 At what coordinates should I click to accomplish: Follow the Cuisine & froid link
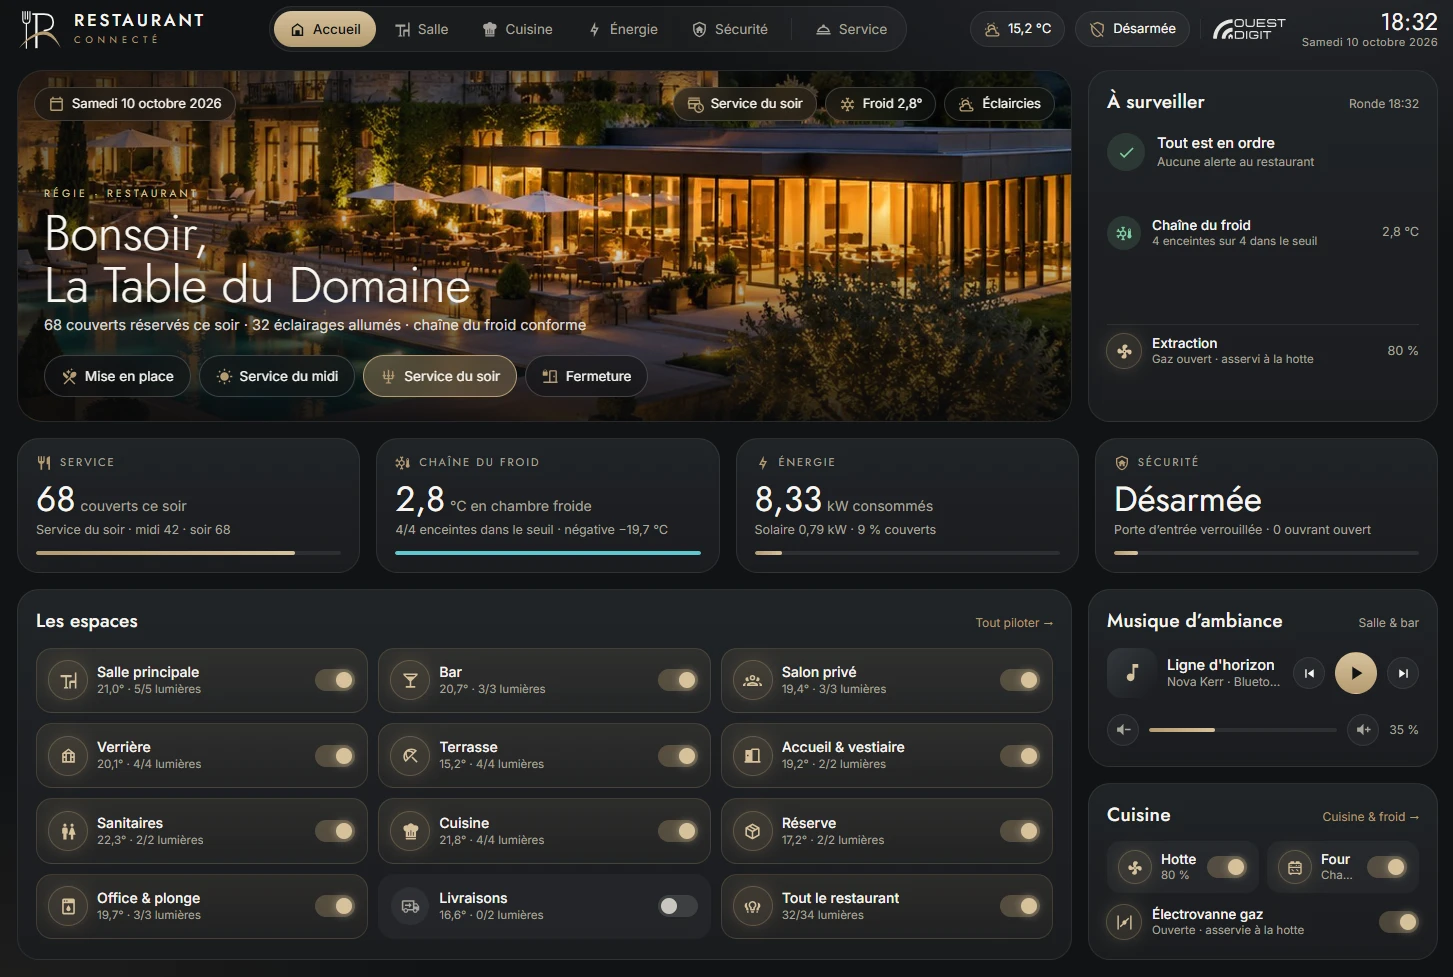(x=1370, y=817)
